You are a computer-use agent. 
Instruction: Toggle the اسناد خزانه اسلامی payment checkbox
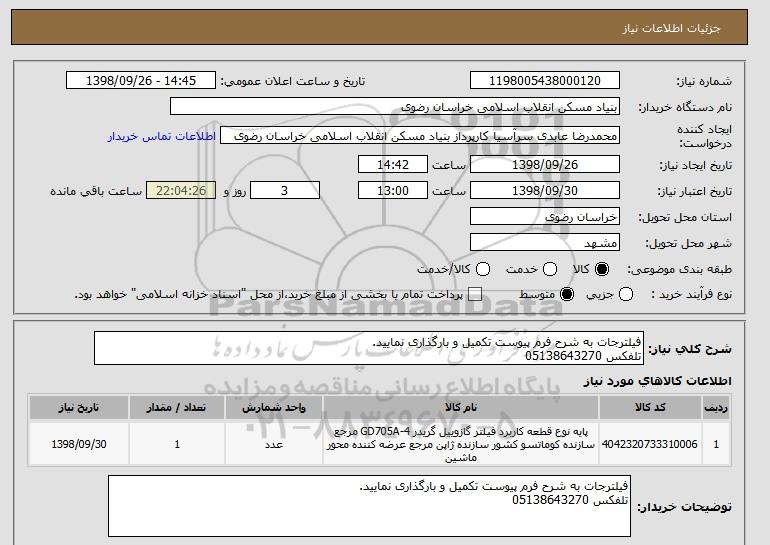coord(475,294)
